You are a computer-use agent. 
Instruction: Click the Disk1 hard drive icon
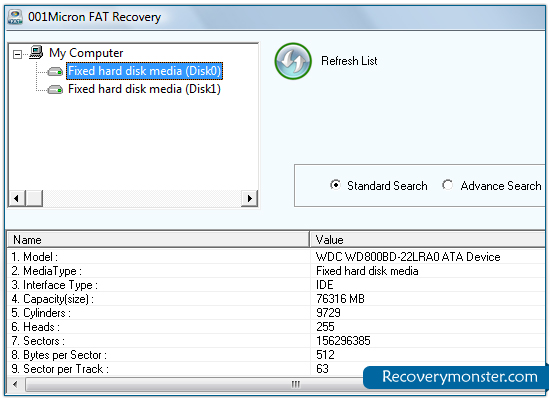[55, 89]
